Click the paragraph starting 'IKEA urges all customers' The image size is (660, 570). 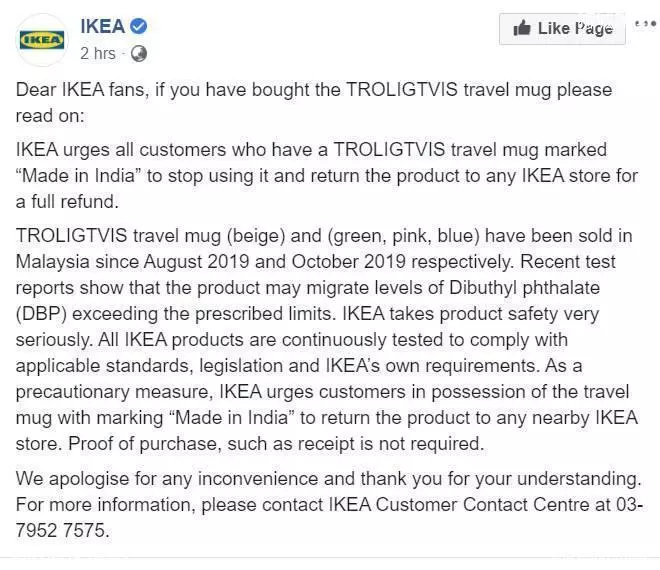pyautogui.click(x=327, y=176)
